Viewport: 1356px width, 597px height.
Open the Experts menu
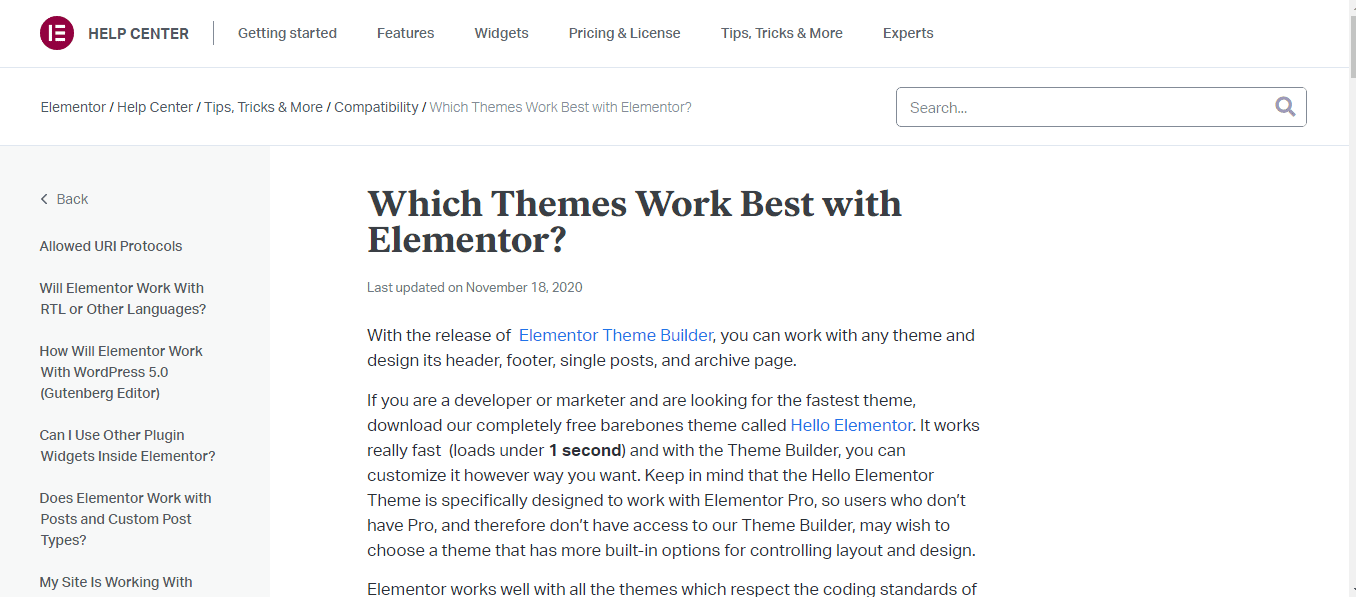point(908,33)
